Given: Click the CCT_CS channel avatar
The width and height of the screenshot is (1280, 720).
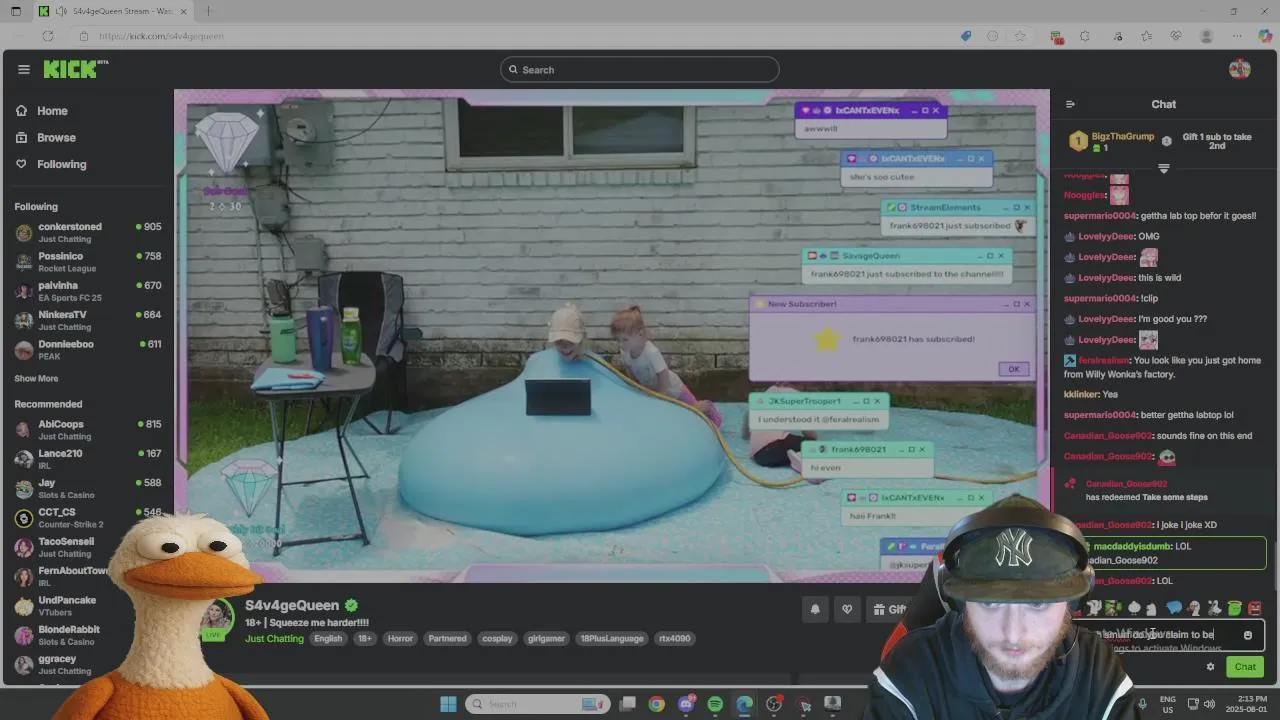Looking at the screenshot, I should pyautogui.click(x=24, y=518).
